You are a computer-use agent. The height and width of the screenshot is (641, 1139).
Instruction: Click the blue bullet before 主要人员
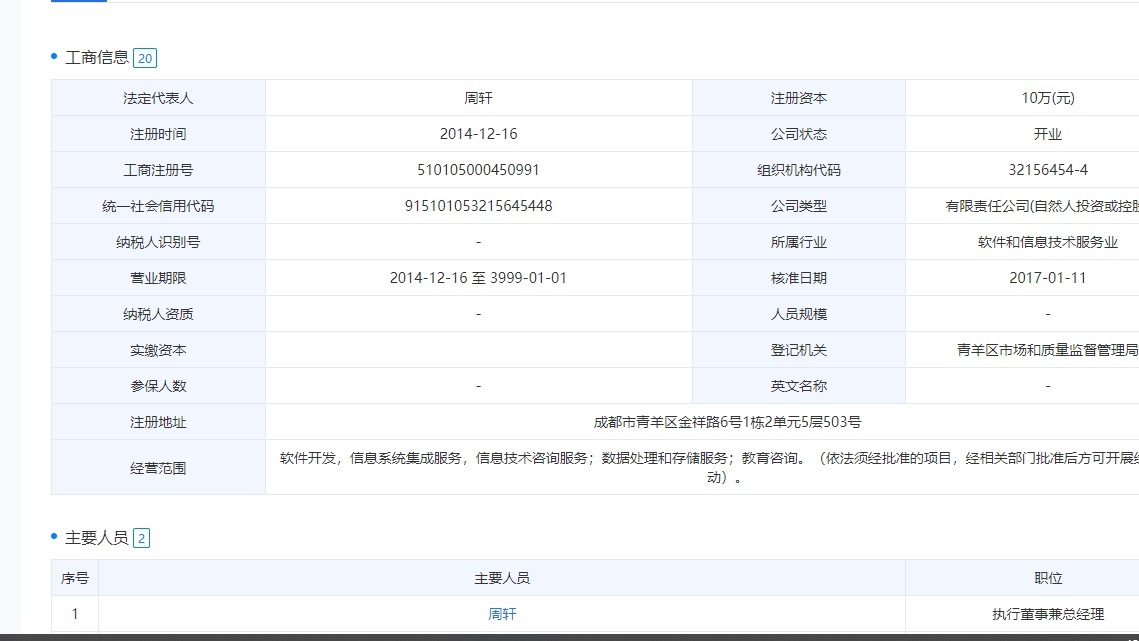tap(55, 537)
